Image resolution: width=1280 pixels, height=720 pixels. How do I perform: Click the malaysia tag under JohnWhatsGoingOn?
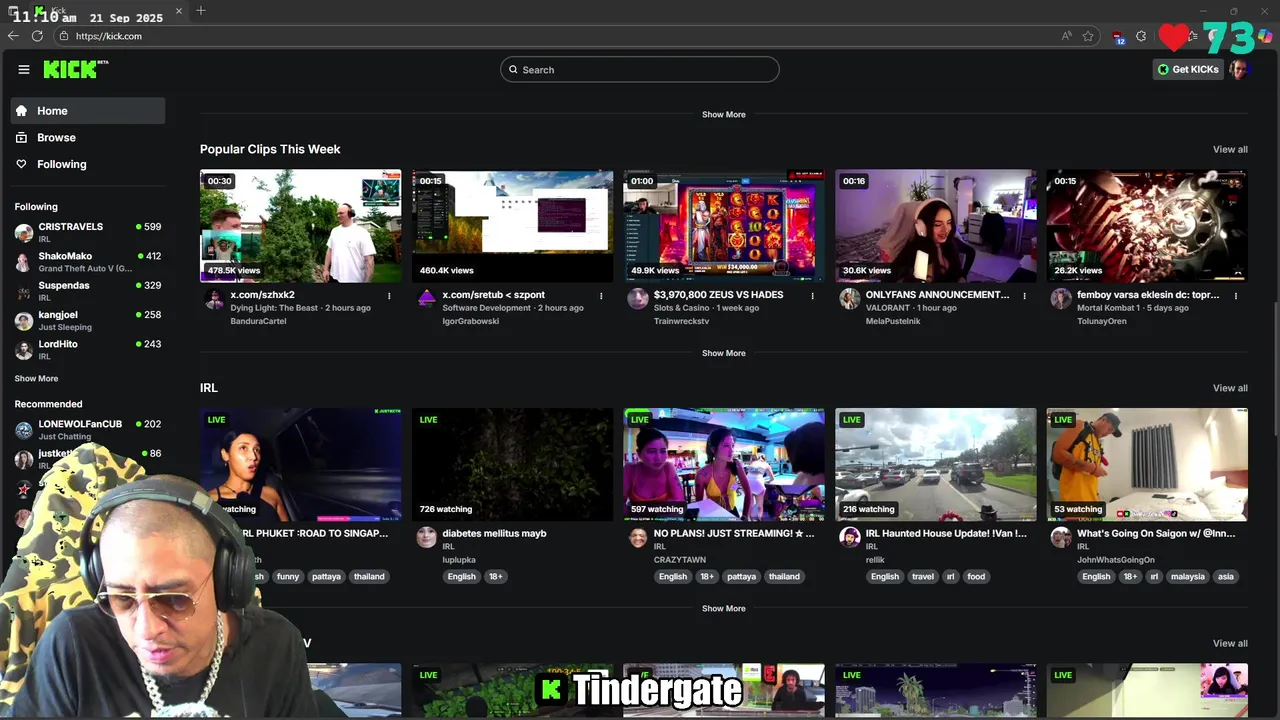coord(1188,576)
